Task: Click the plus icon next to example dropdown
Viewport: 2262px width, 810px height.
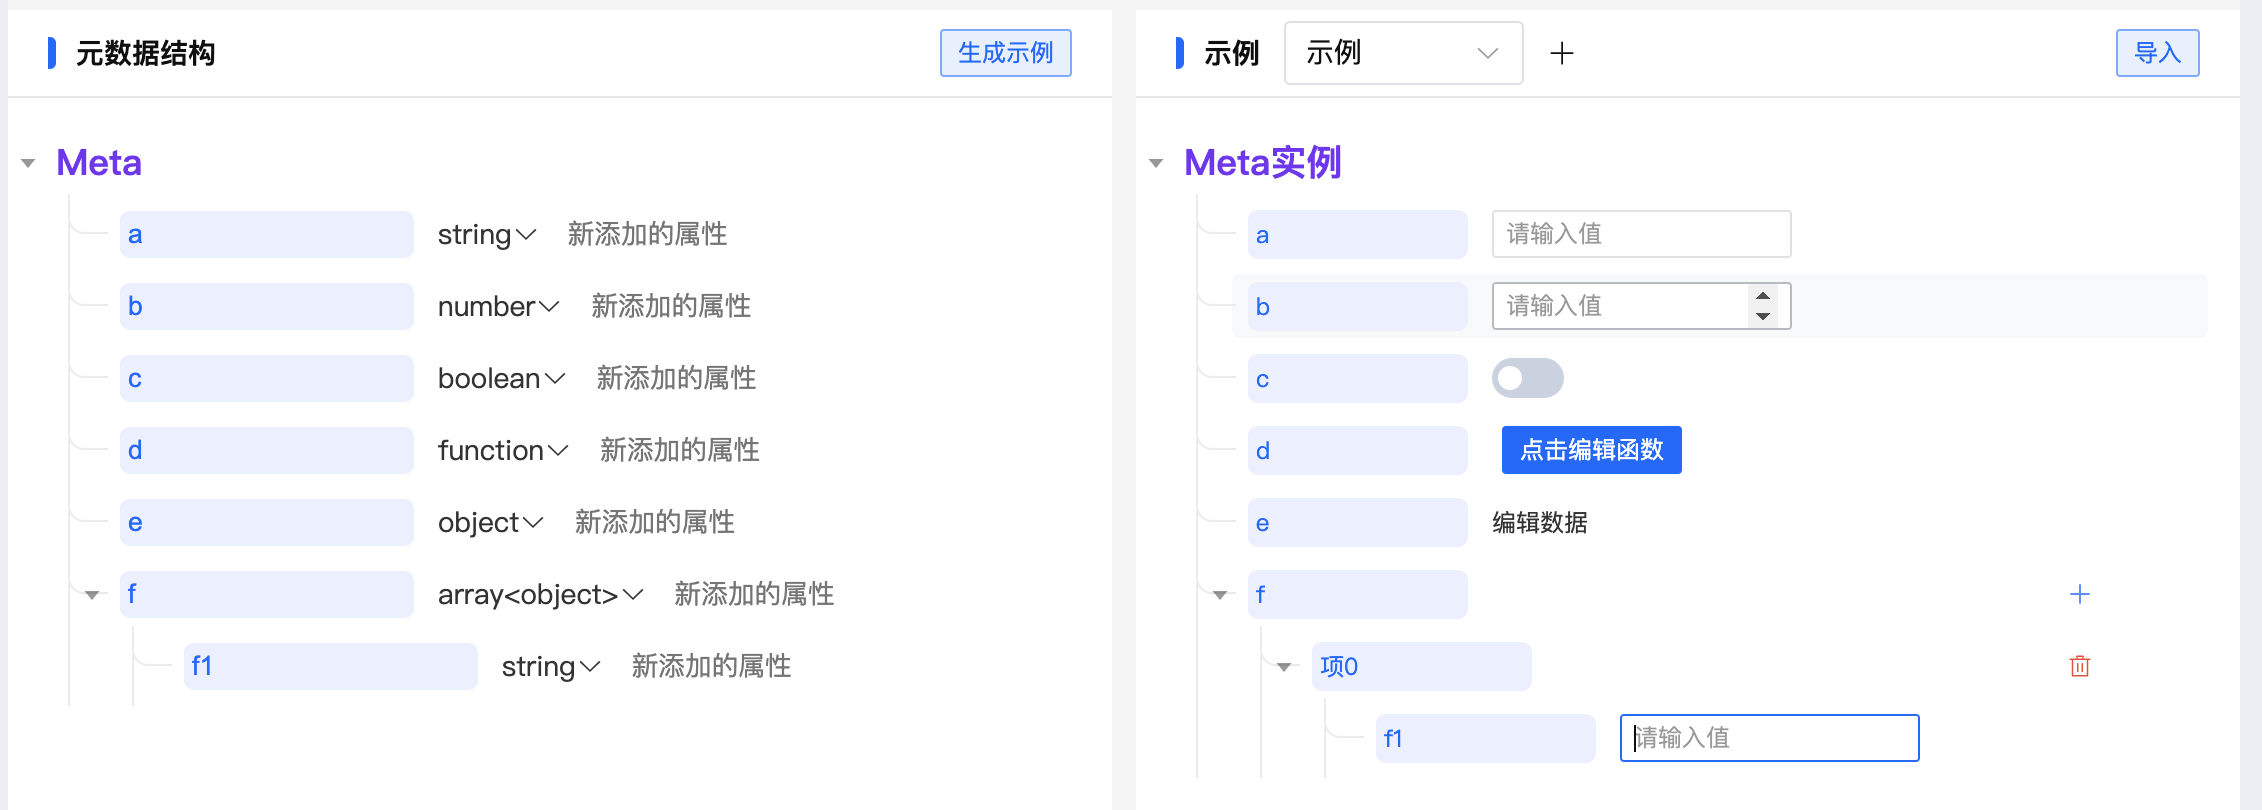Action: (1561, 53)
